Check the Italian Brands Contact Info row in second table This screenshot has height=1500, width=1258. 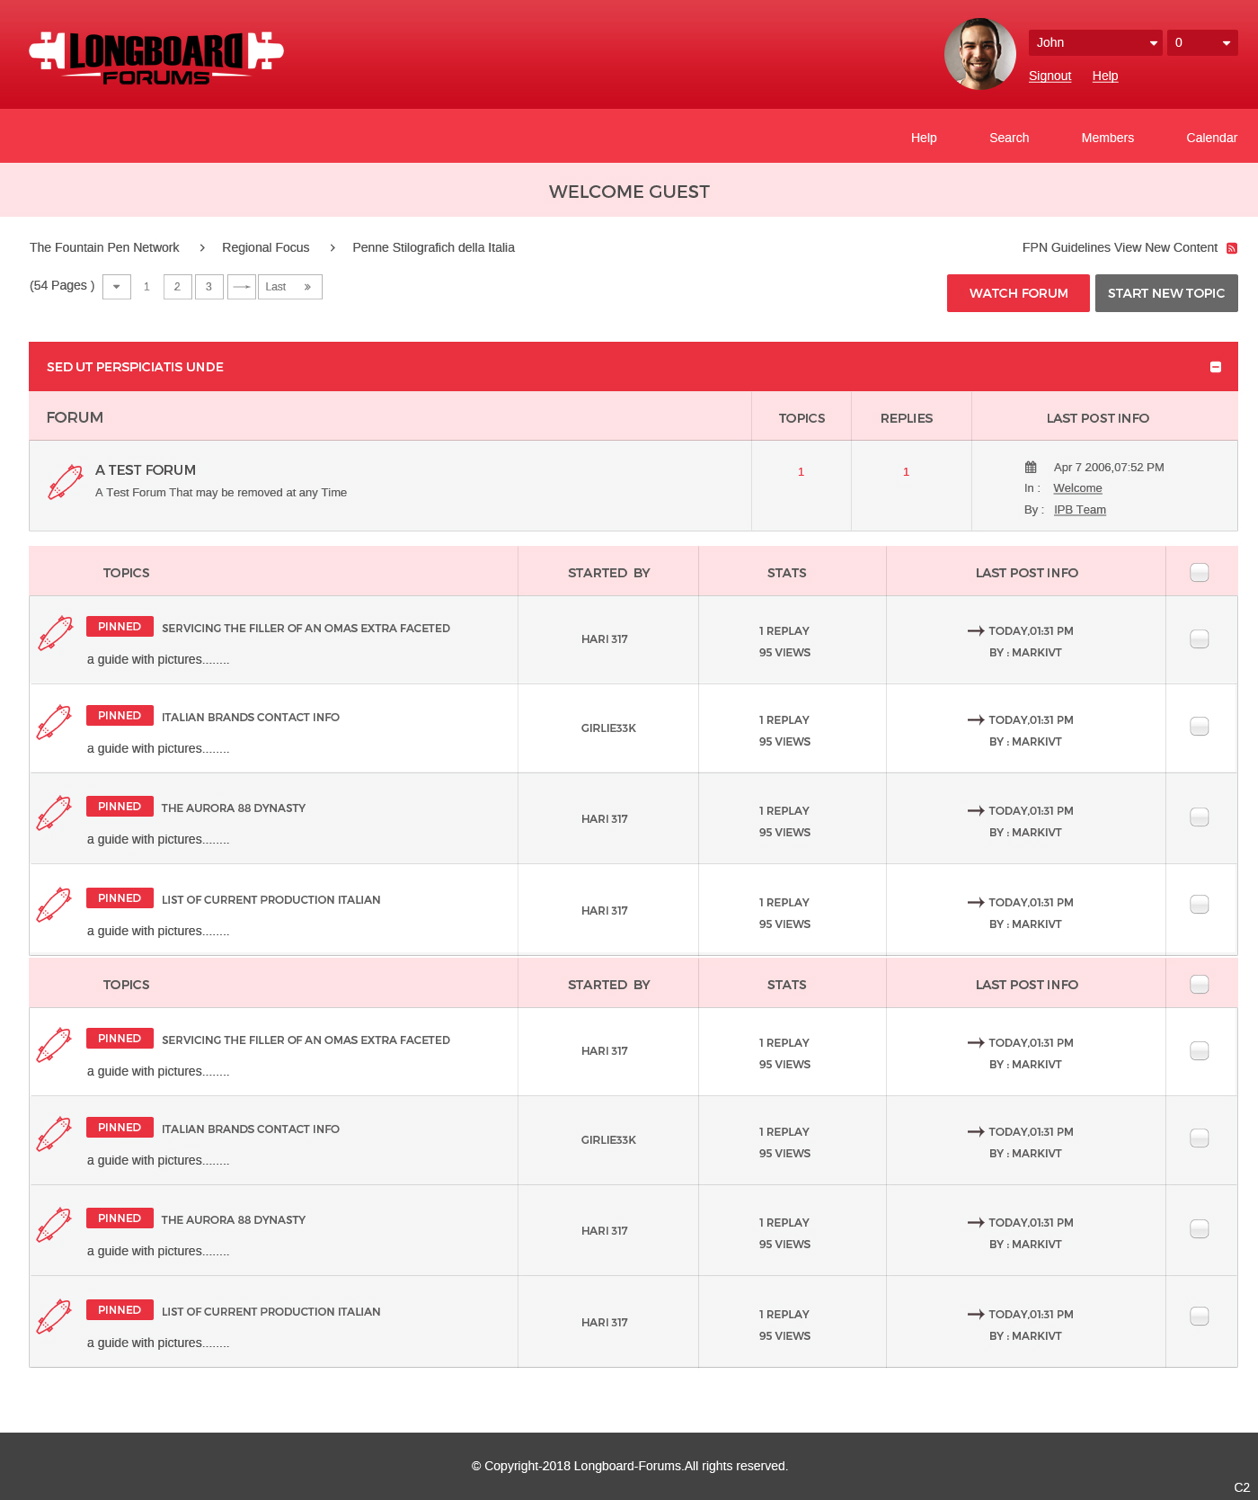click(x=1199, y=1138)
